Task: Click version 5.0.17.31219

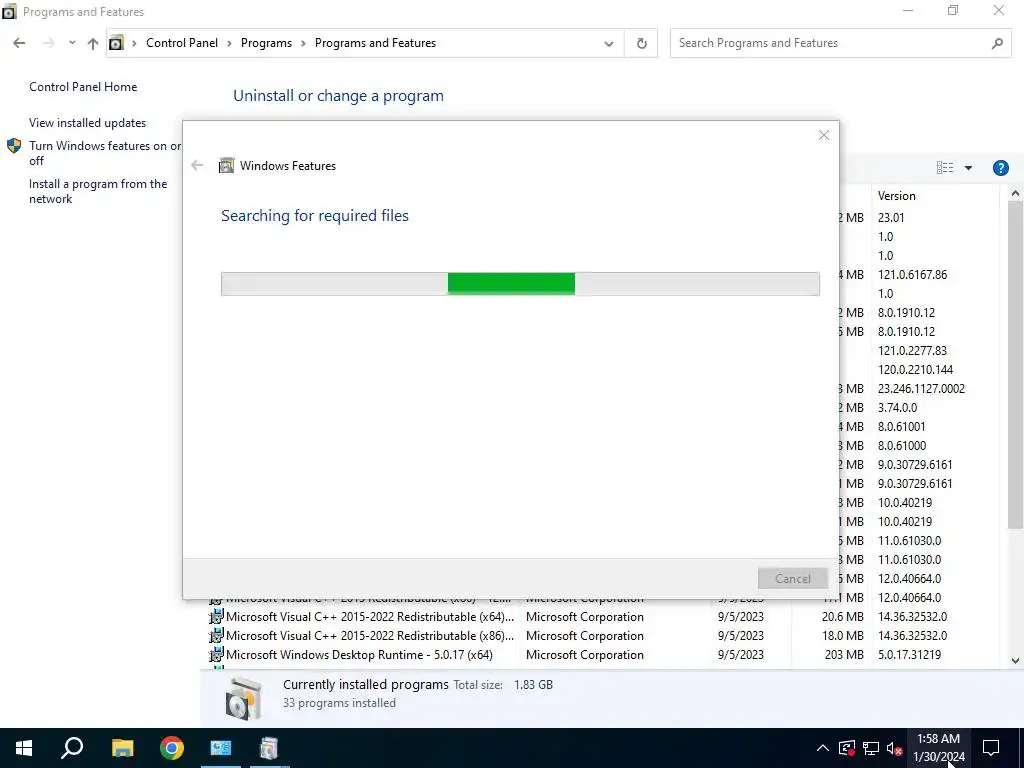Action: click(x=909, y=654)
